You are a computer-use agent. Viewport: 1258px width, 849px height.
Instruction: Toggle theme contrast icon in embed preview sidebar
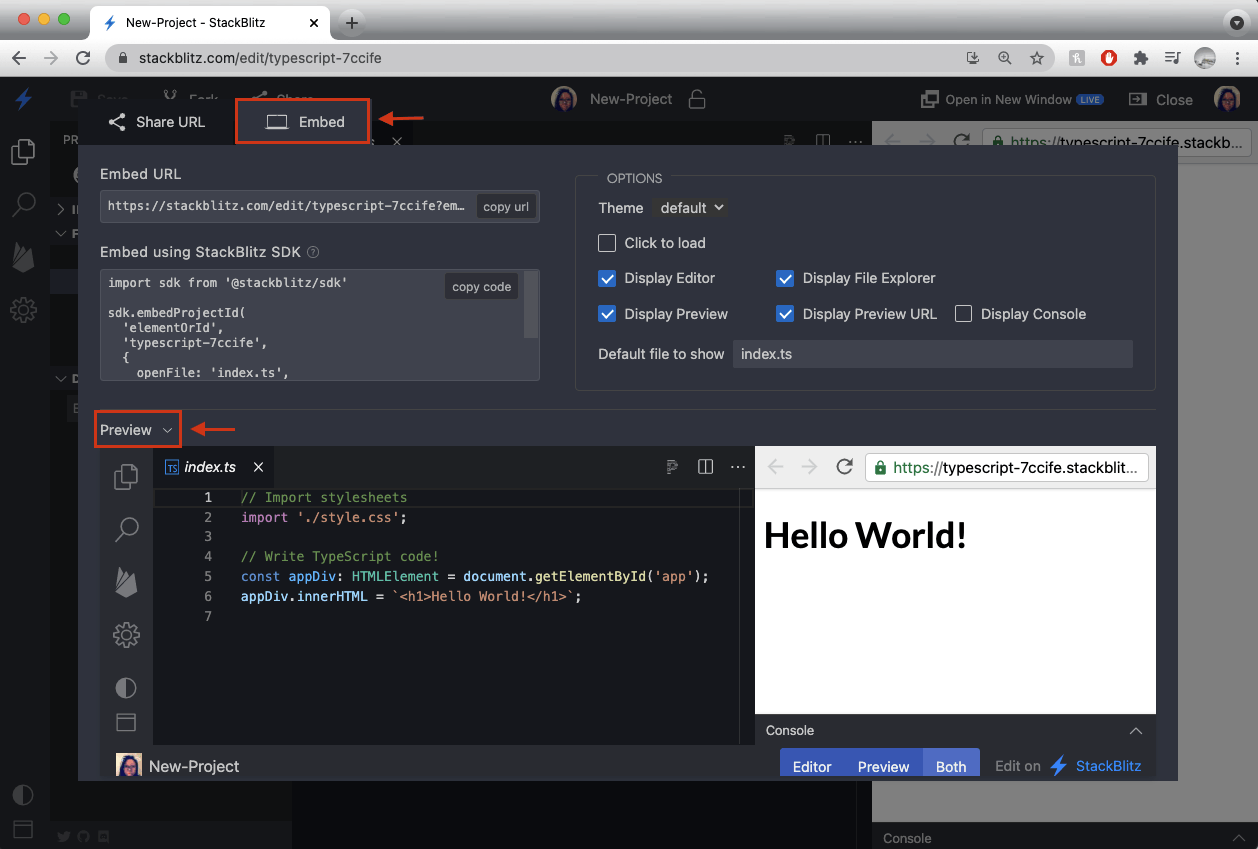126,688
